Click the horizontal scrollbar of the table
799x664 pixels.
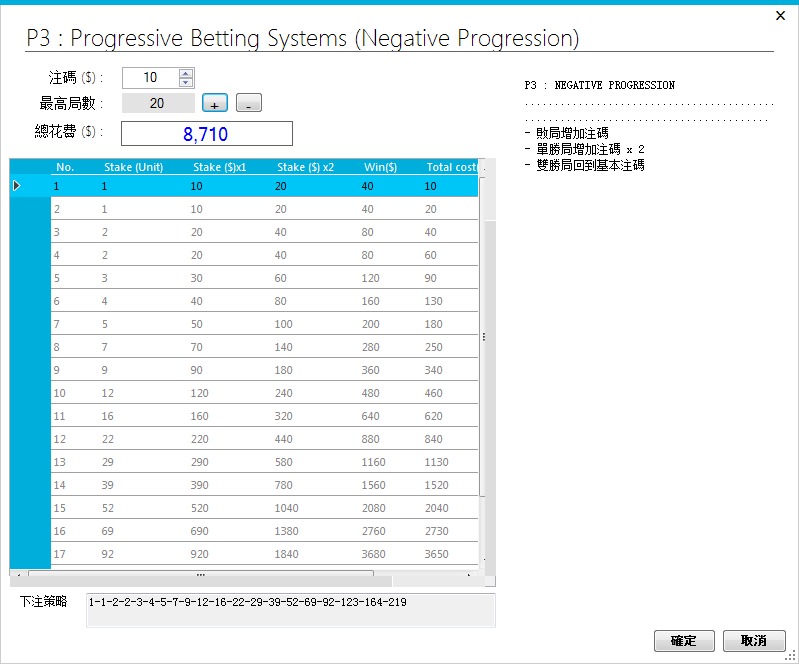[200, 576]
